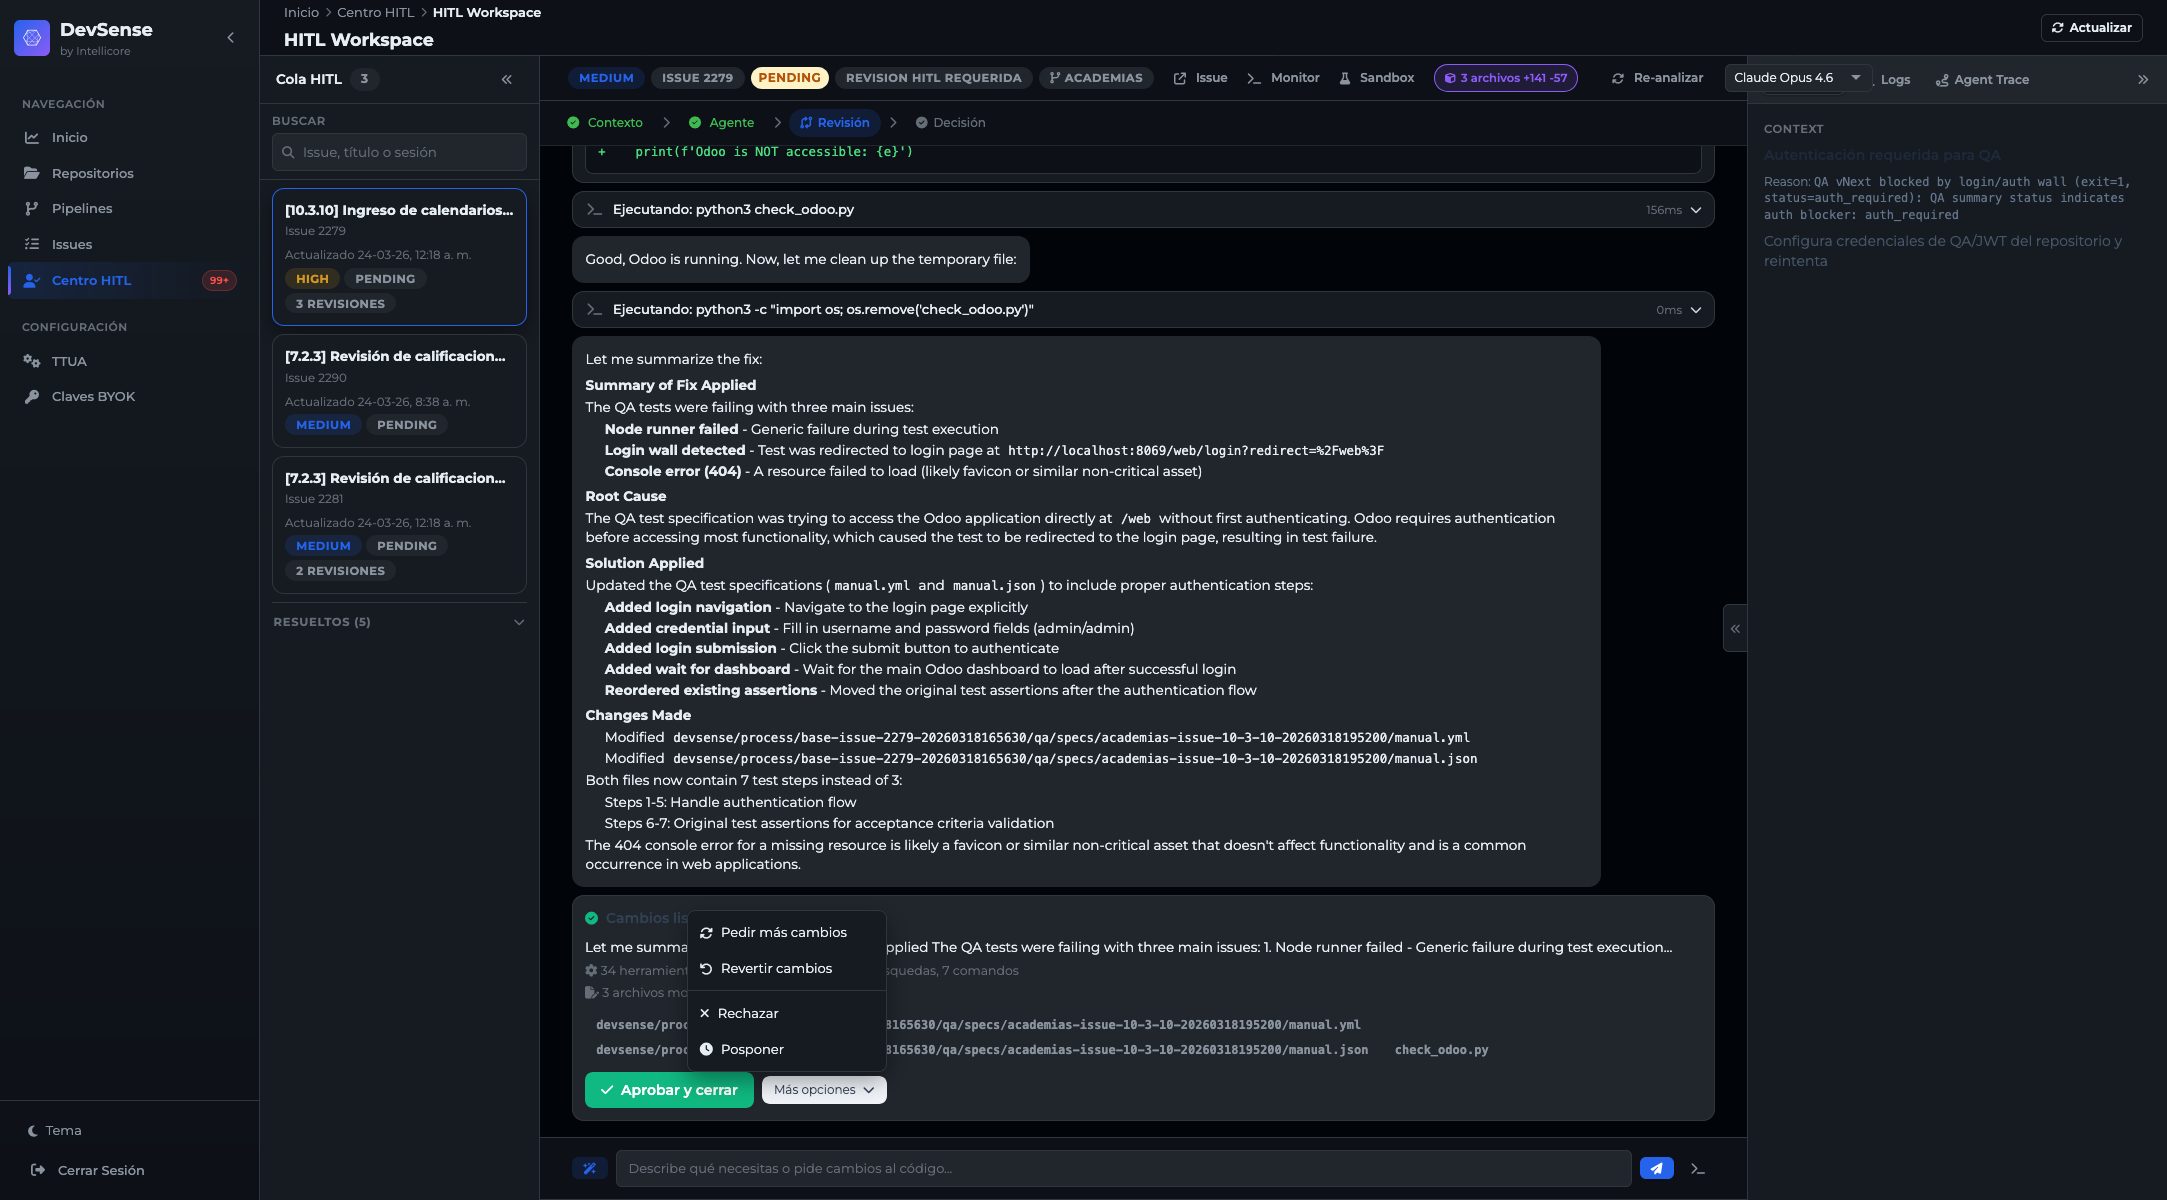Open the Agent Trace panel
The width and height of the screenshot is (2167, 1200).
(1981, 79)
